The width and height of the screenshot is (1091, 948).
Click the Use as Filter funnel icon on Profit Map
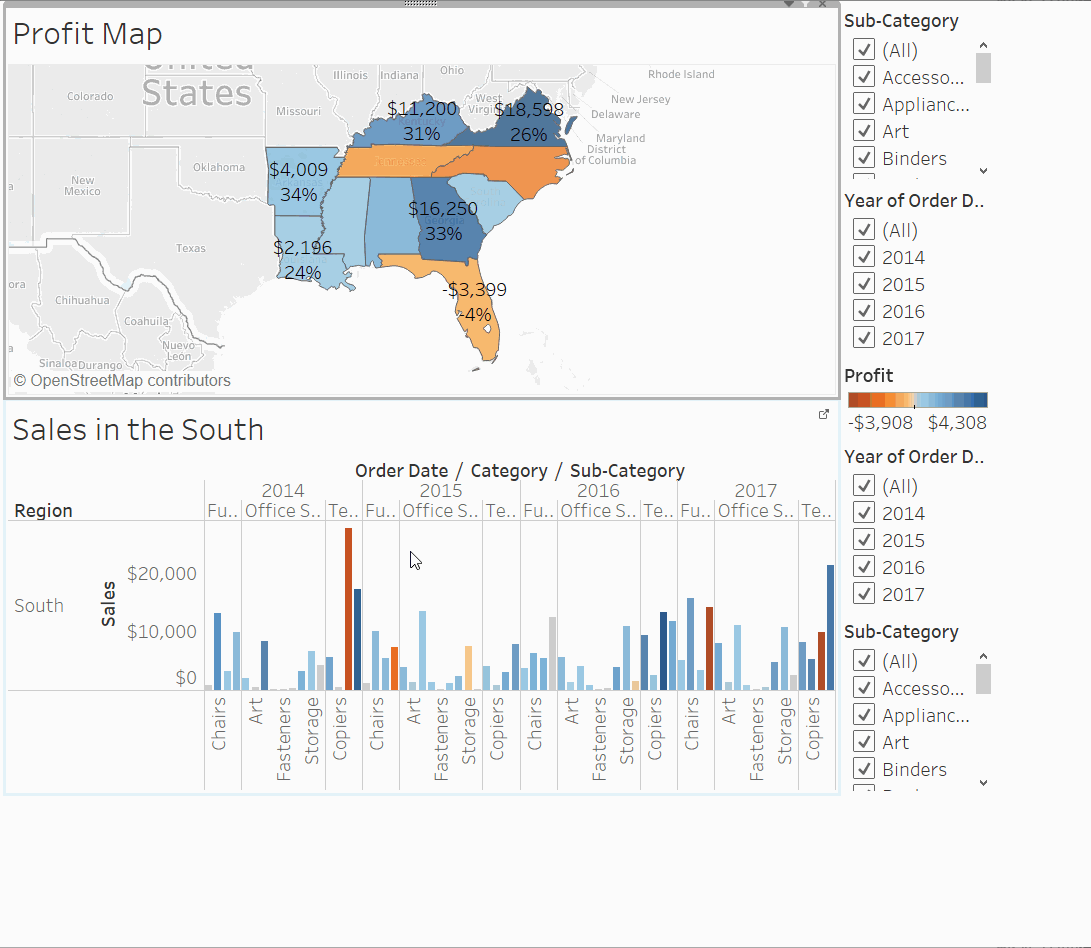(x=806, y=4)
